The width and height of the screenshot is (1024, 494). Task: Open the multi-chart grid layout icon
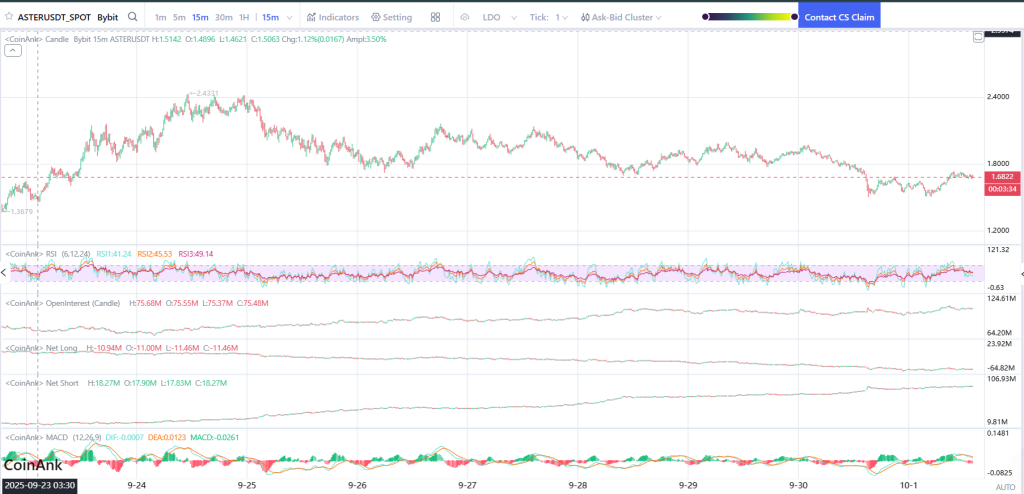point(435,17)
